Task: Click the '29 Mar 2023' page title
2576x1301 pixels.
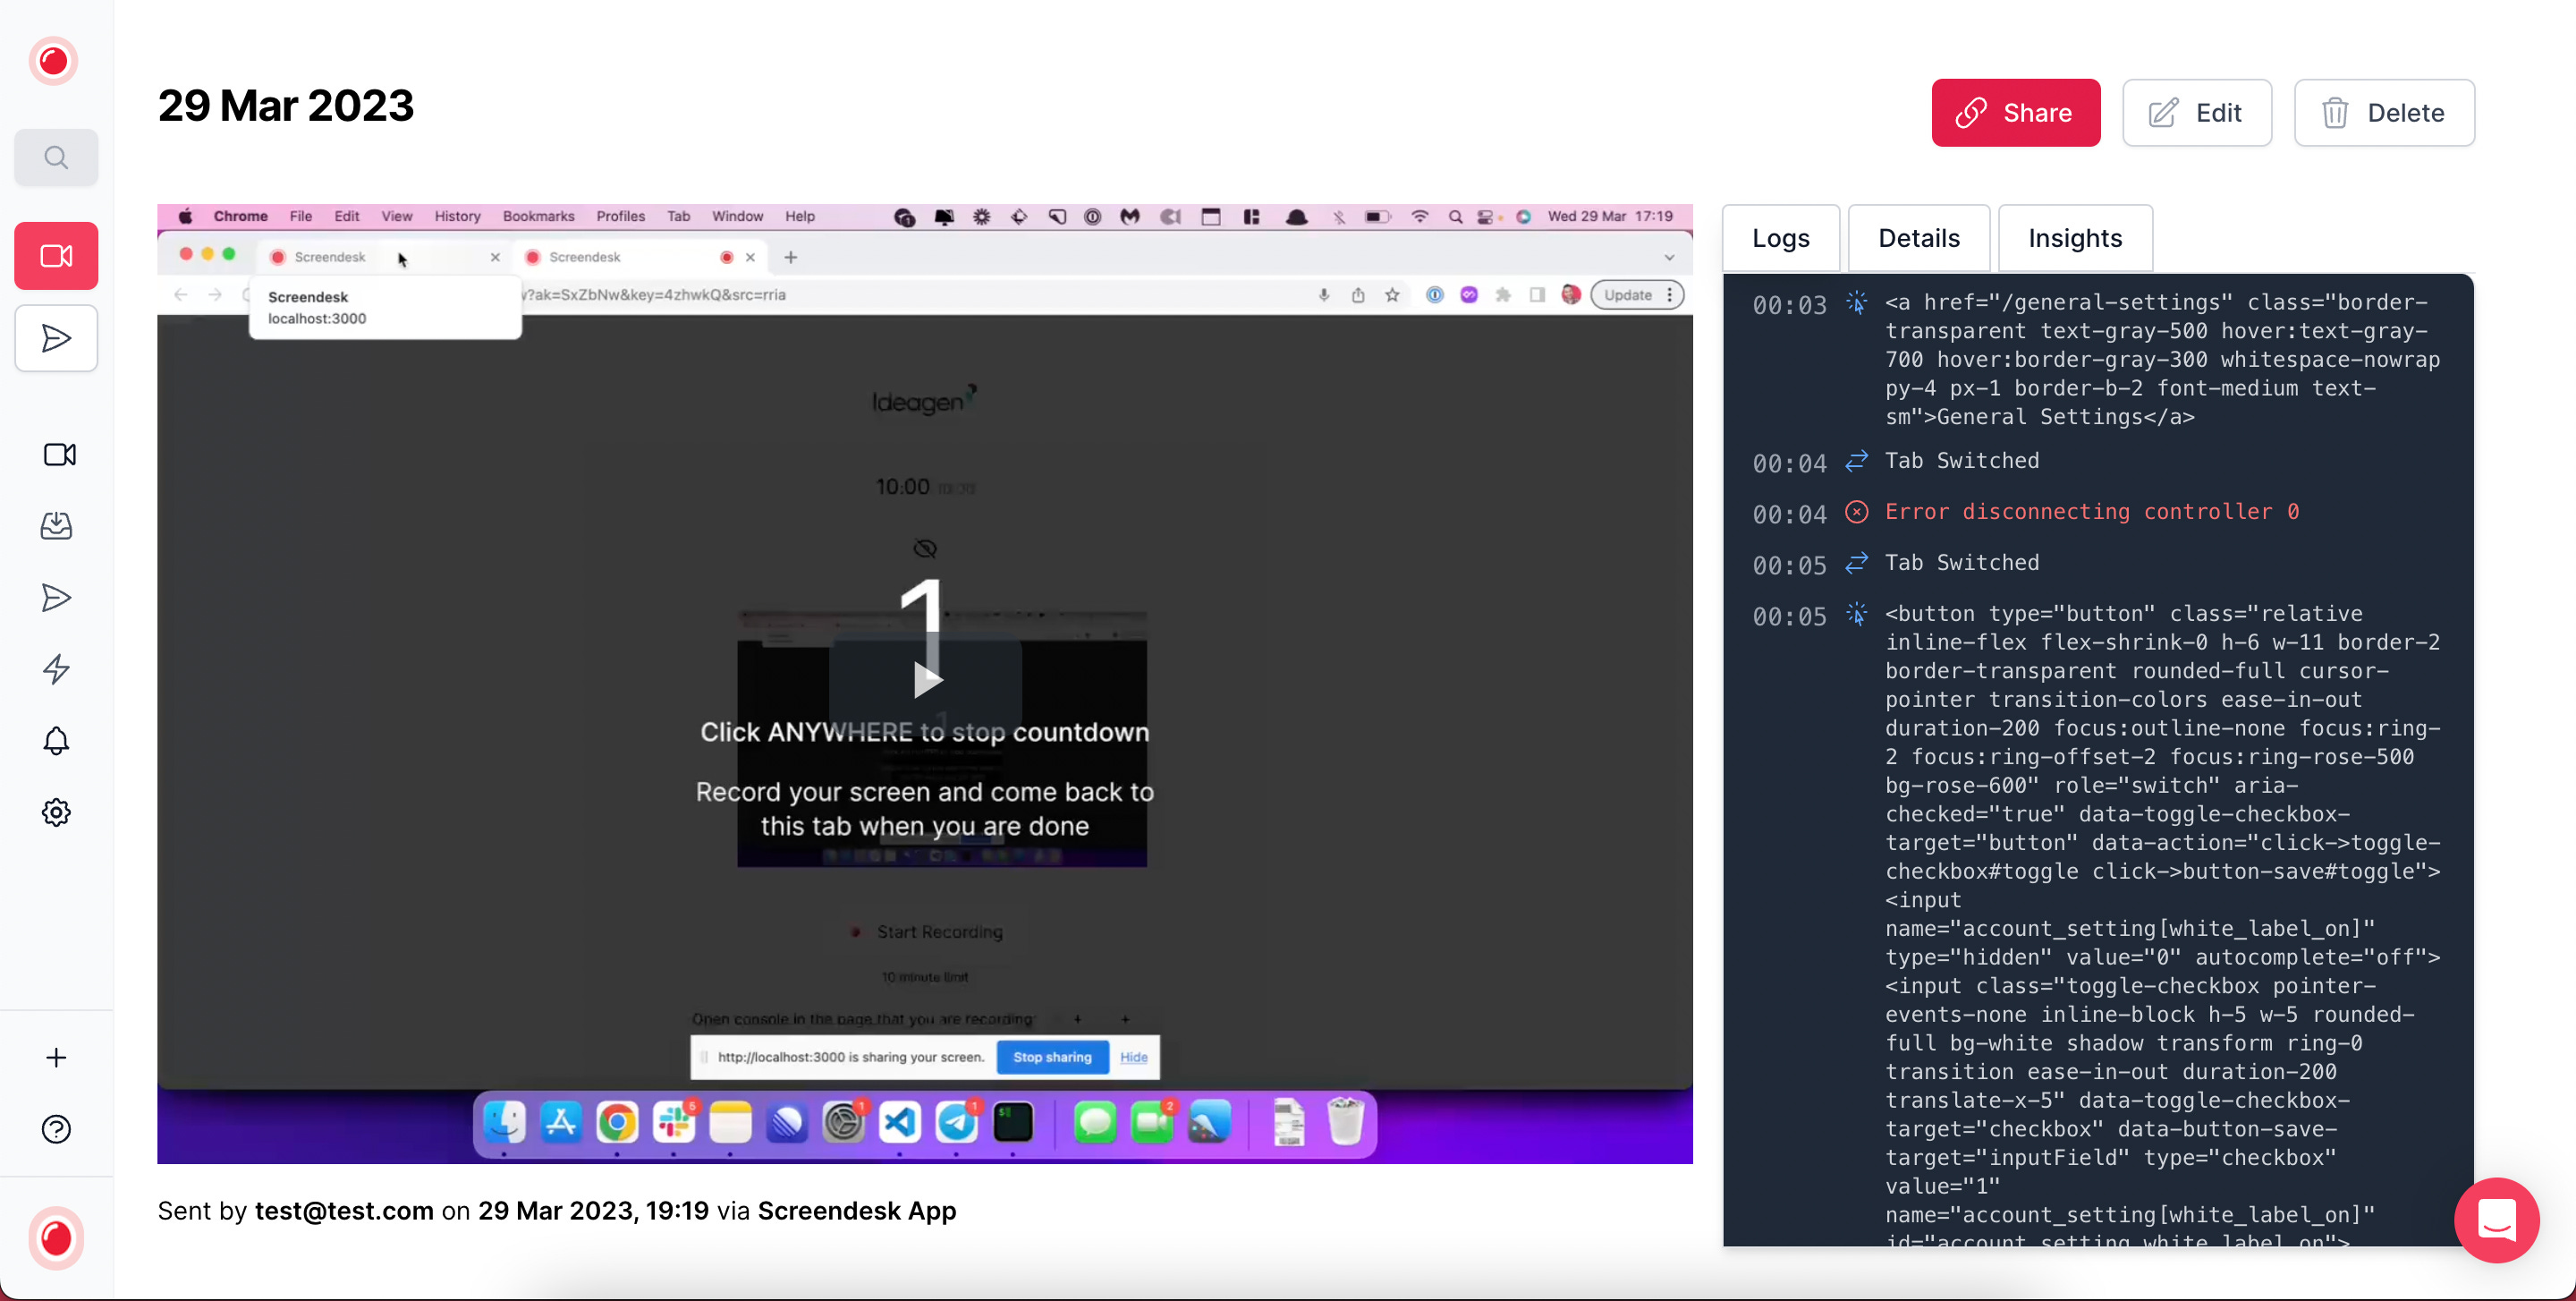Action: pos(286,105)
